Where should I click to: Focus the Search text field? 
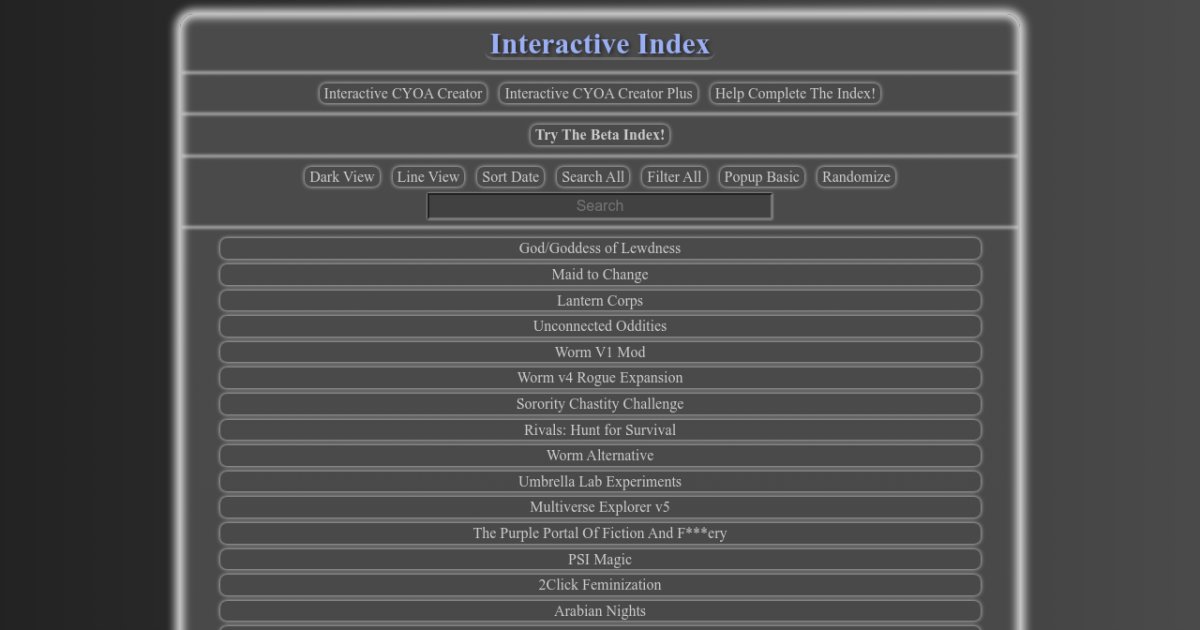pyautogui.click(x=600, y=206)
